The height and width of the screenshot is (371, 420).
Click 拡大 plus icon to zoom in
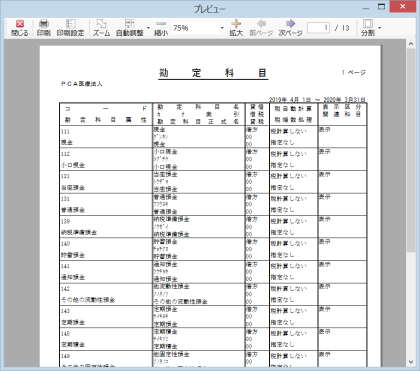coord(236,24)
